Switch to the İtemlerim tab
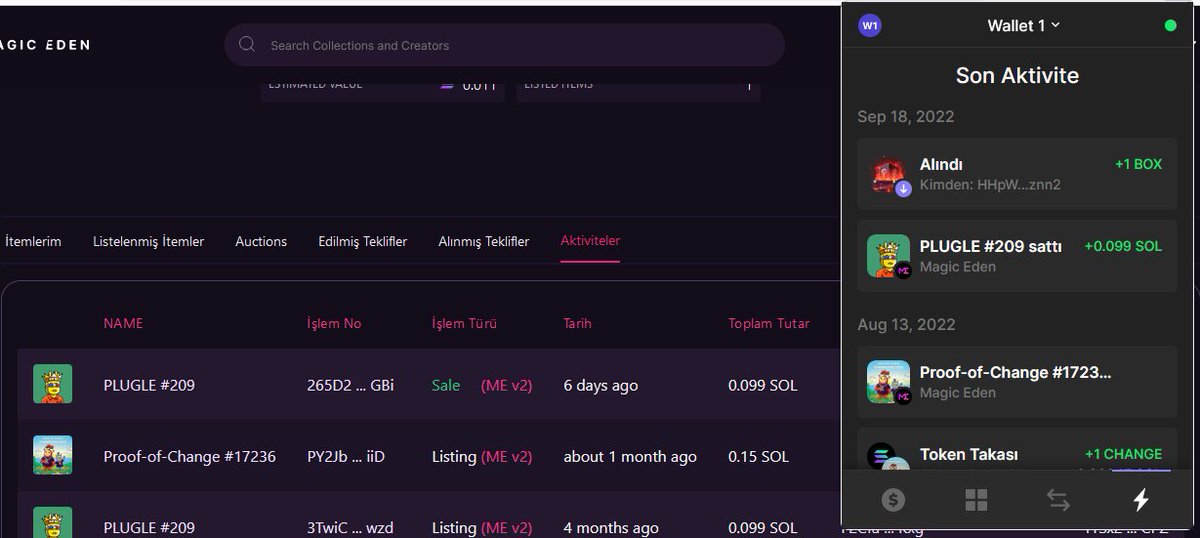This screenshot has height=538, width=1200. 33,241
